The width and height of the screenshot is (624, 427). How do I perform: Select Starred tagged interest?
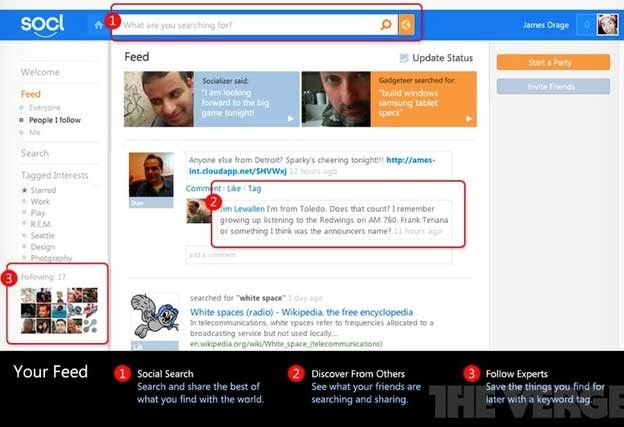[x=43, y=190]
